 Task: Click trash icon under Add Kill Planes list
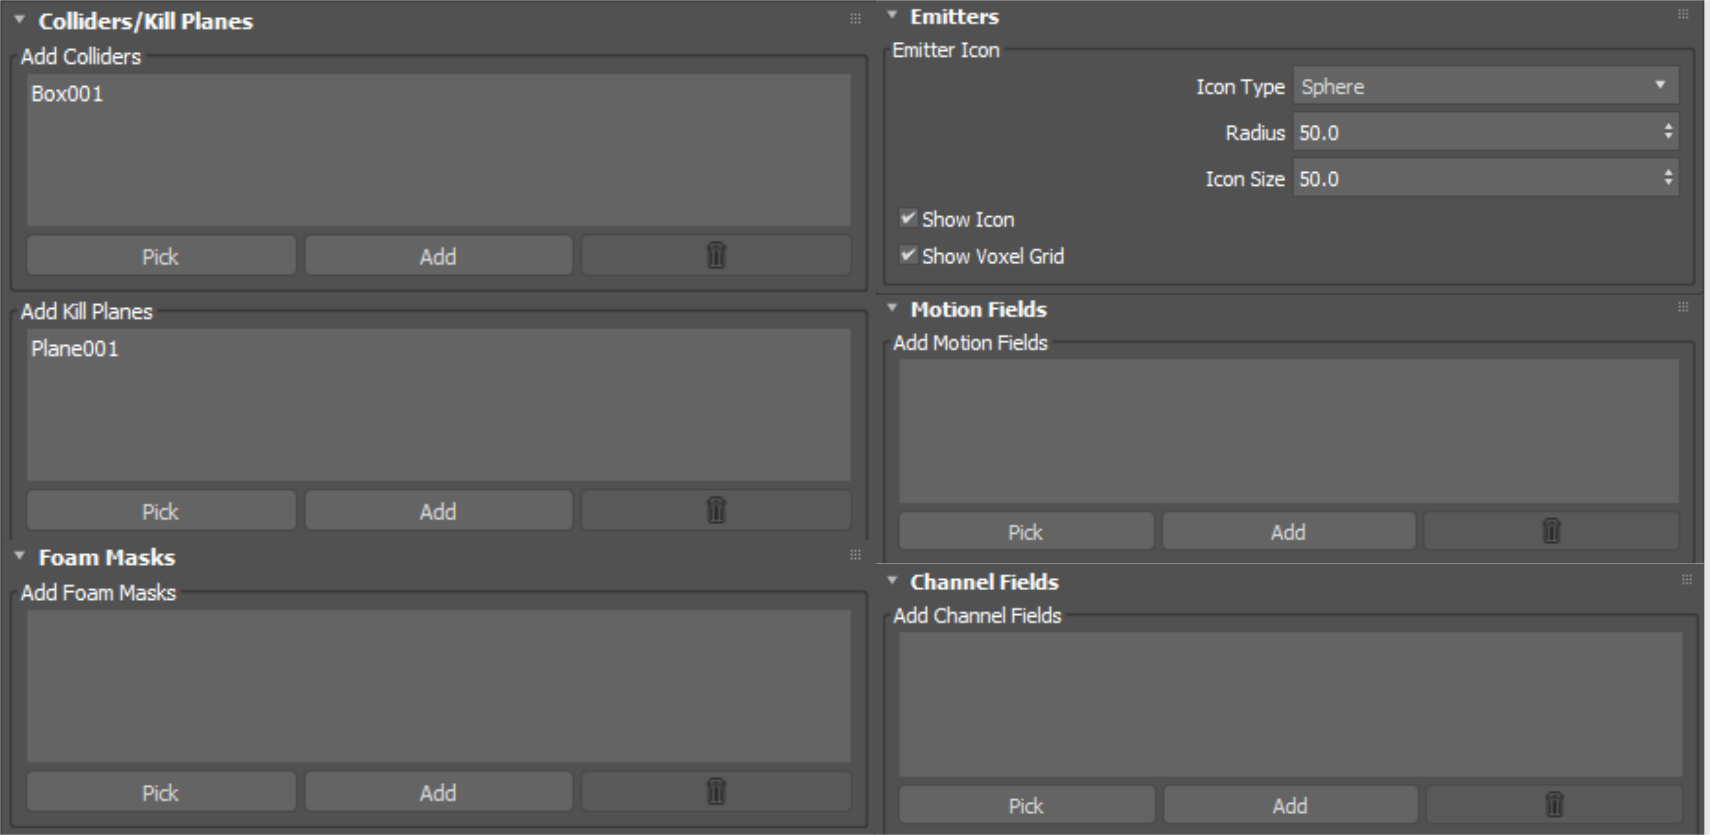coord(716,511)
